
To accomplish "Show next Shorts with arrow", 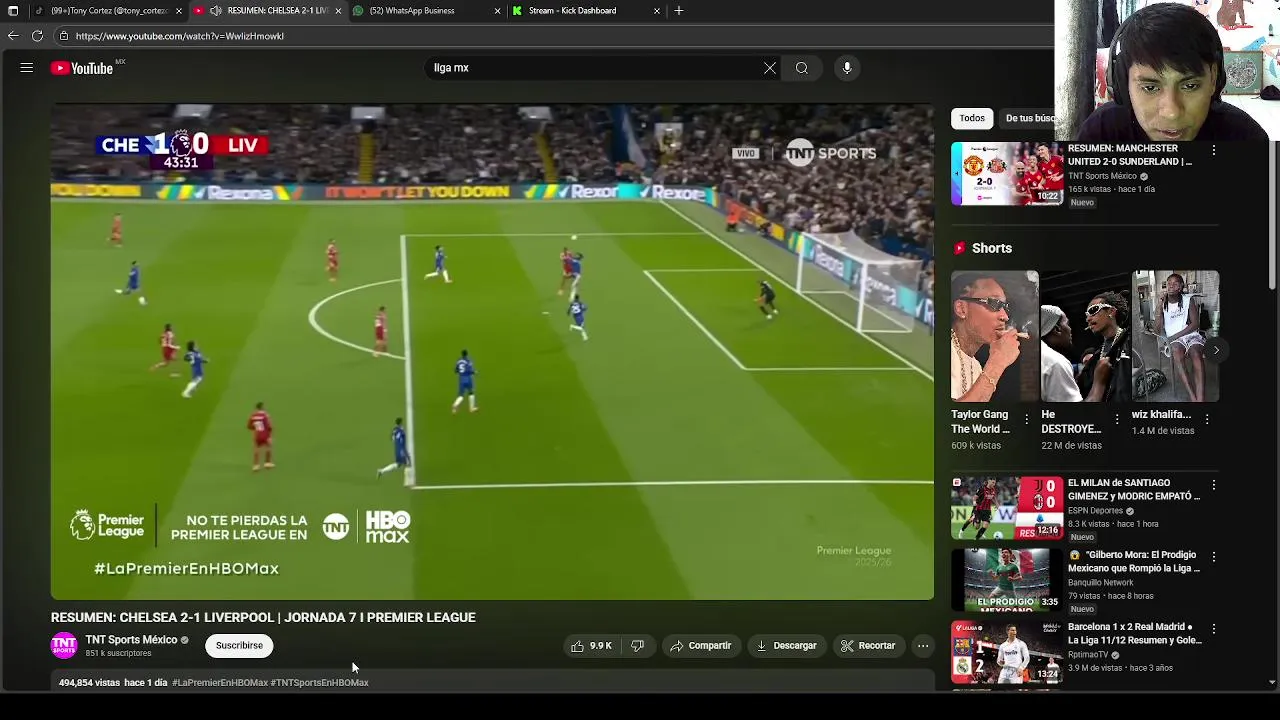I will click(x=1216, y=350).
